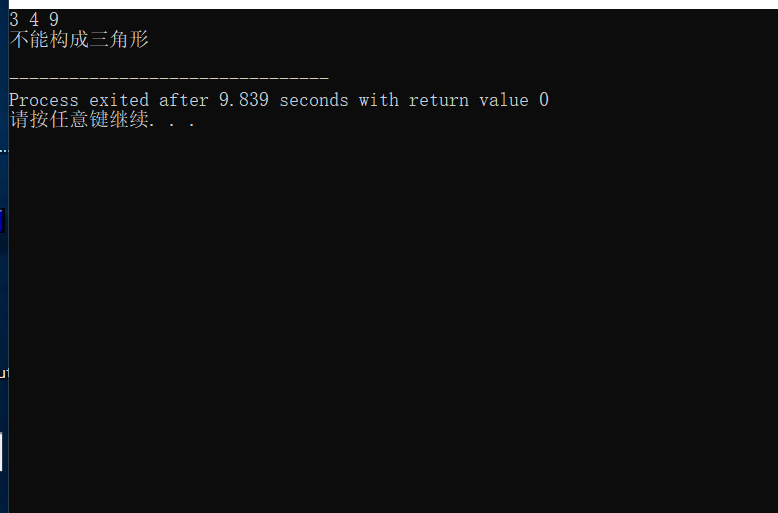Image resolution: width=778 pixels, height=513 pixels.
Task: Click the word "exited" in the console
Action: click(x=119, y=100)
